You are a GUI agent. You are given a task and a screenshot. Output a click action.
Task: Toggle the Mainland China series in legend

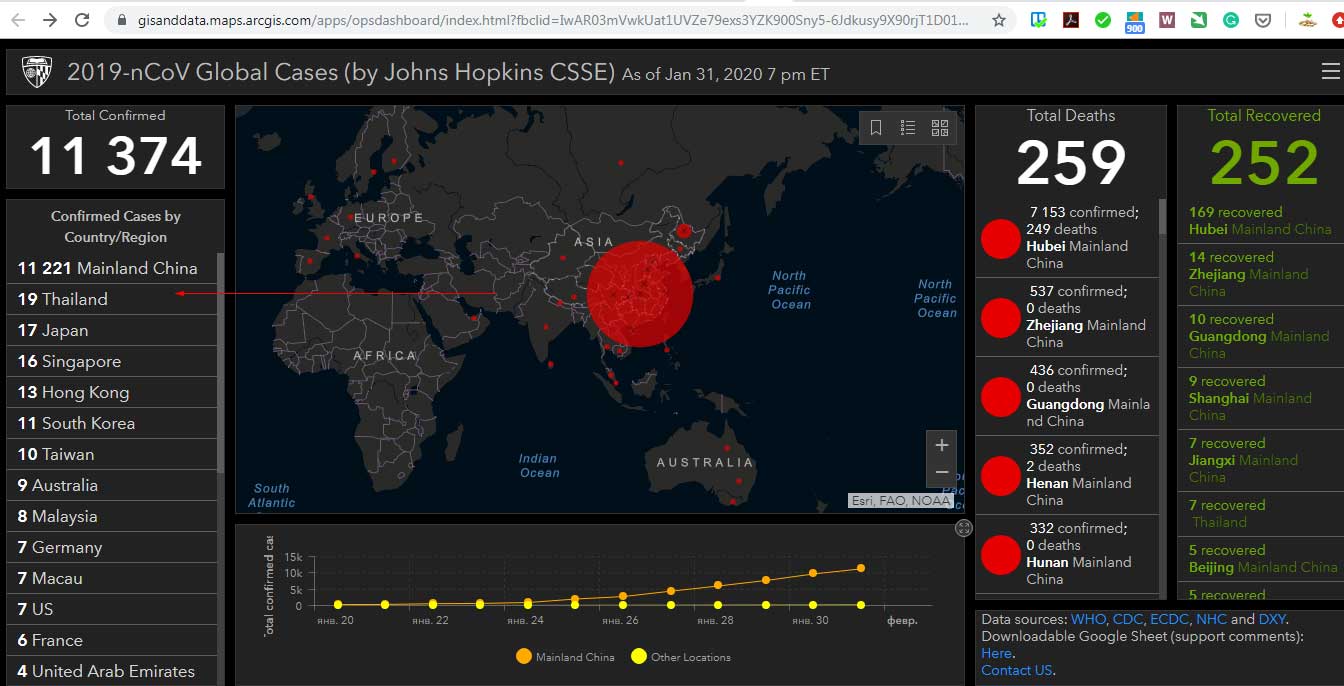click(x=565, y=657)
